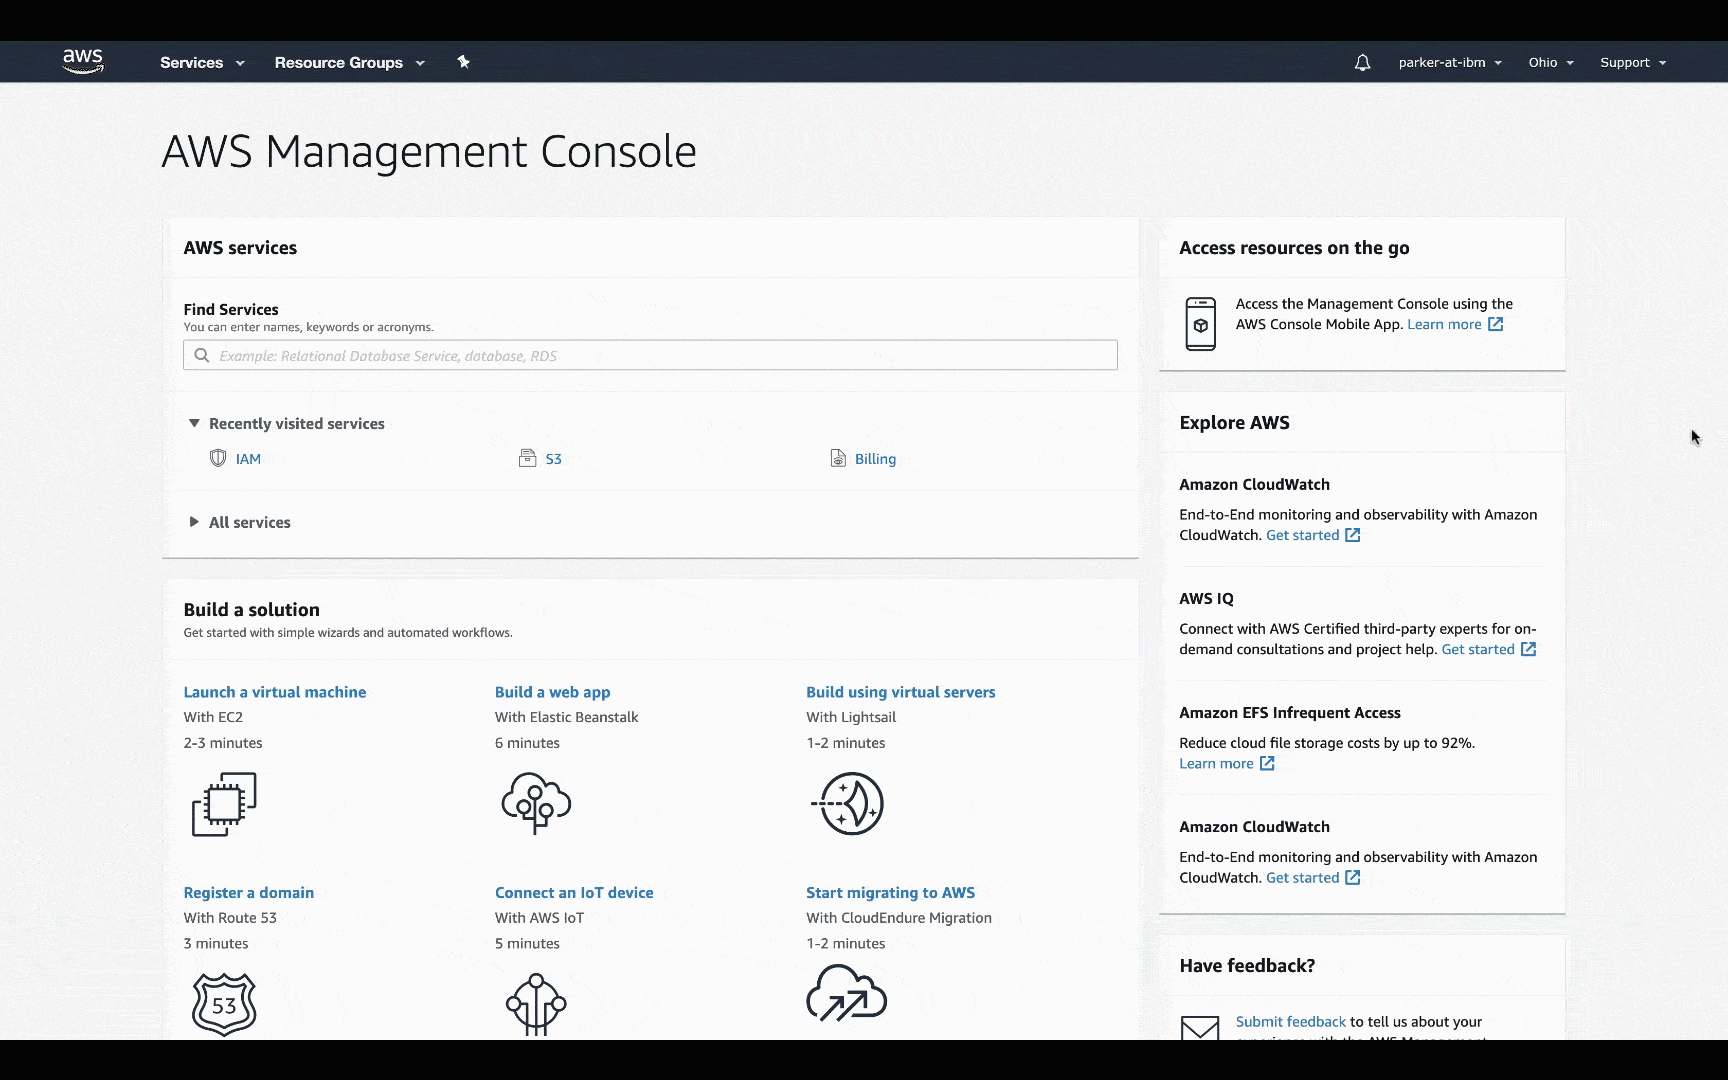The image size is (1728, 1080).
Task: Click Get started under AWS IQ
Action: (x=1478, y=649)
